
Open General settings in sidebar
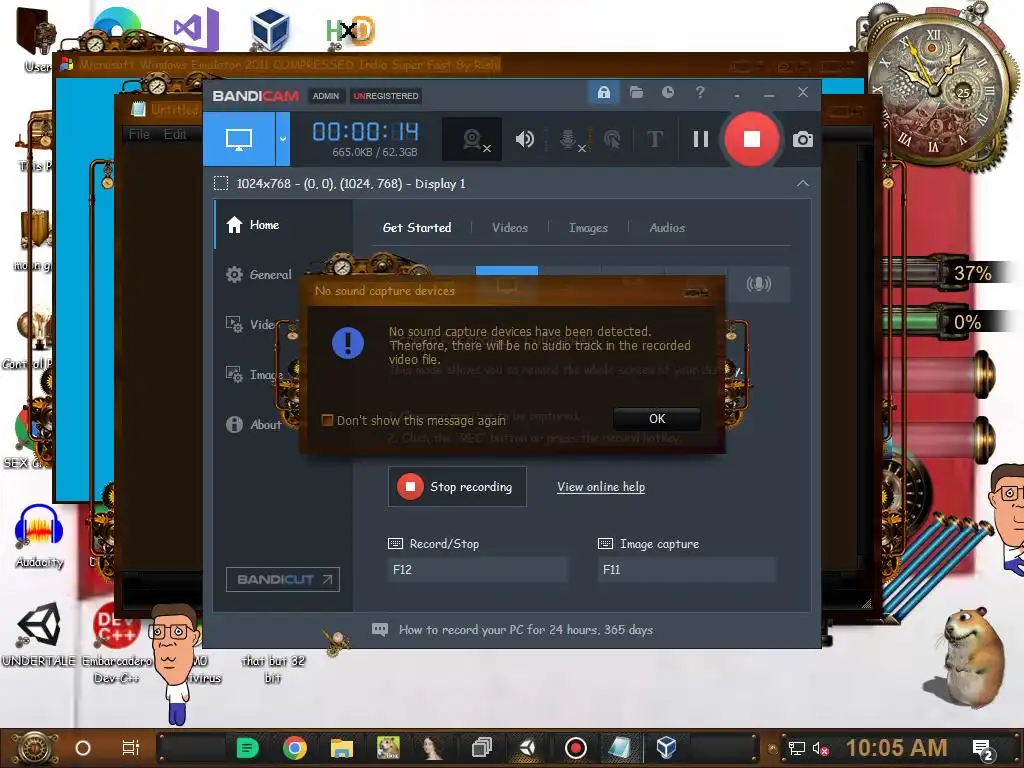[259, 274]
